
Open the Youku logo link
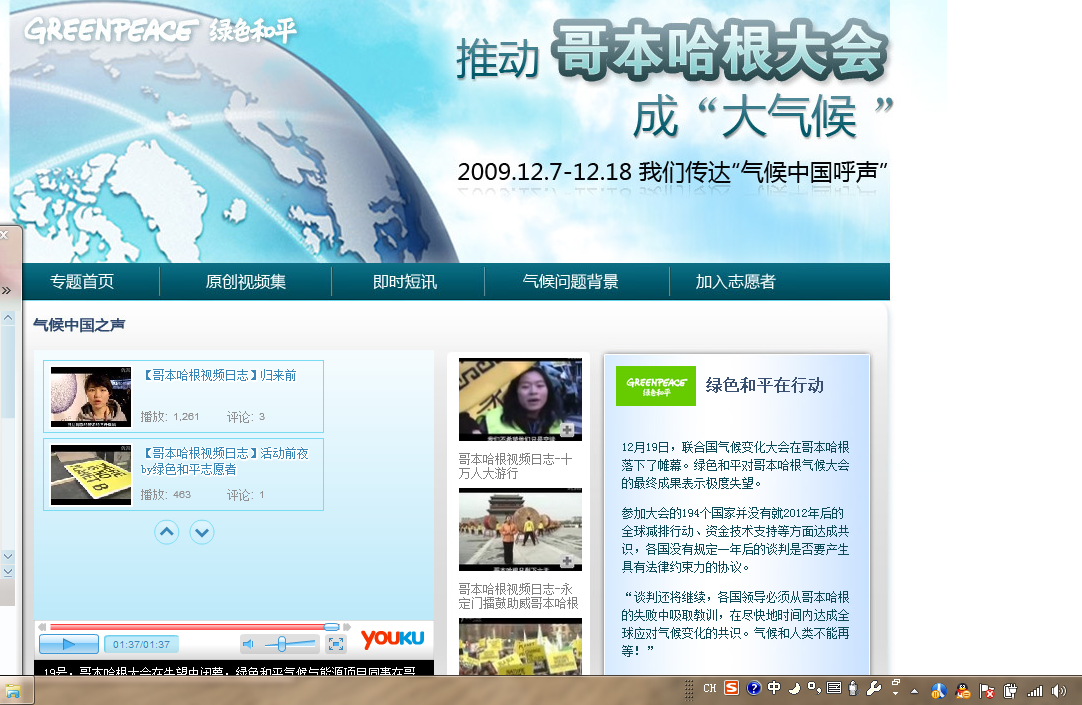(392, 638)
